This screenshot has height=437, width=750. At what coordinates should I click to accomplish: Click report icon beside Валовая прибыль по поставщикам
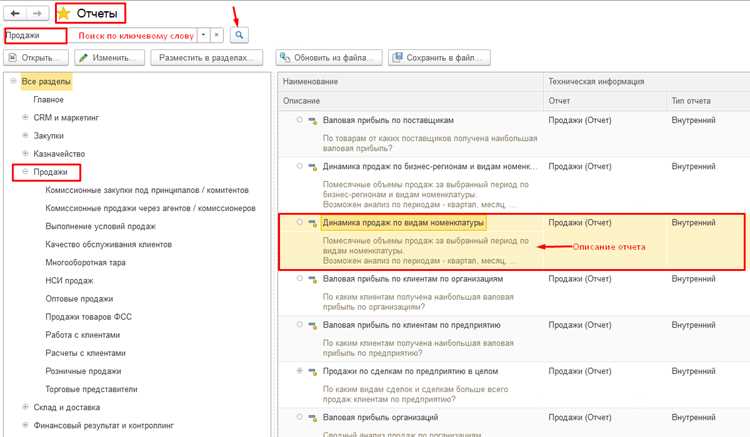(x=313, y=120)
